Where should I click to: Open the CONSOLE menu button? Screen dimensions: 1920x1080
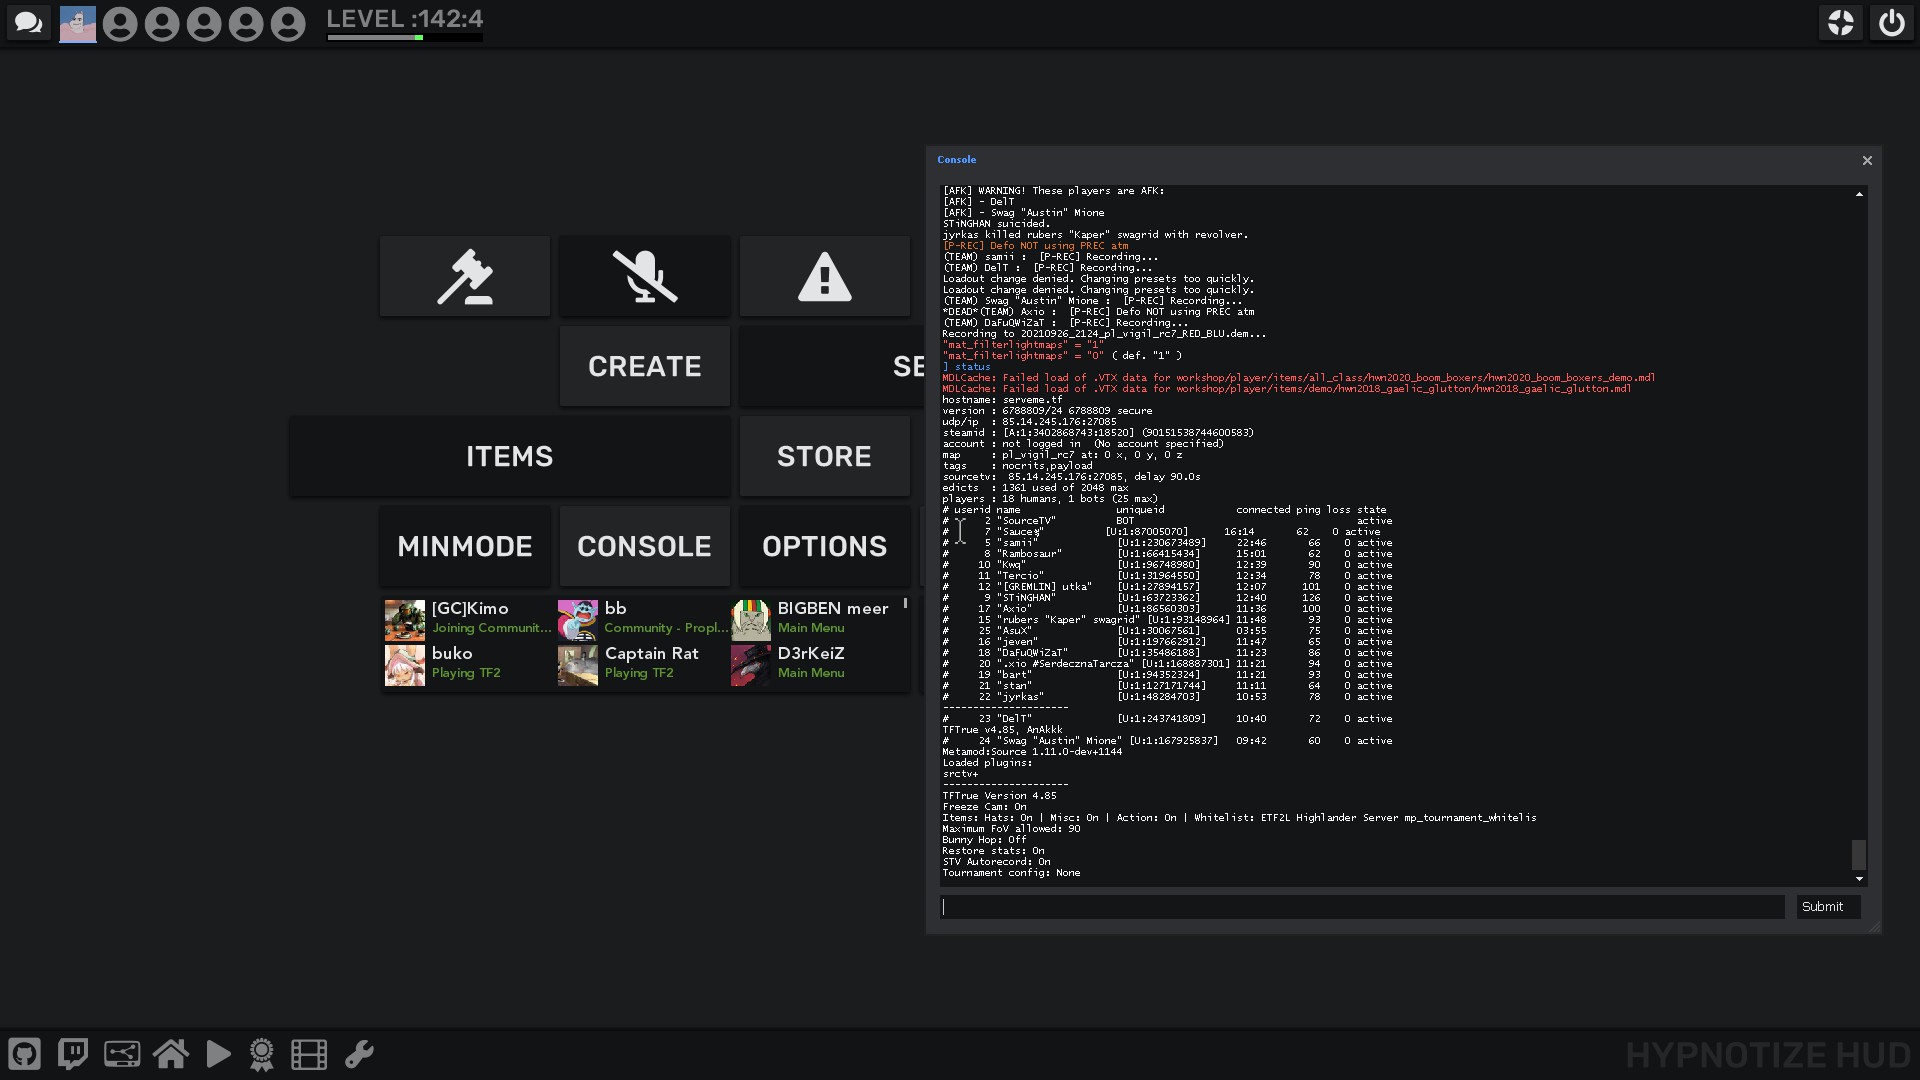(x=645, y=546)
